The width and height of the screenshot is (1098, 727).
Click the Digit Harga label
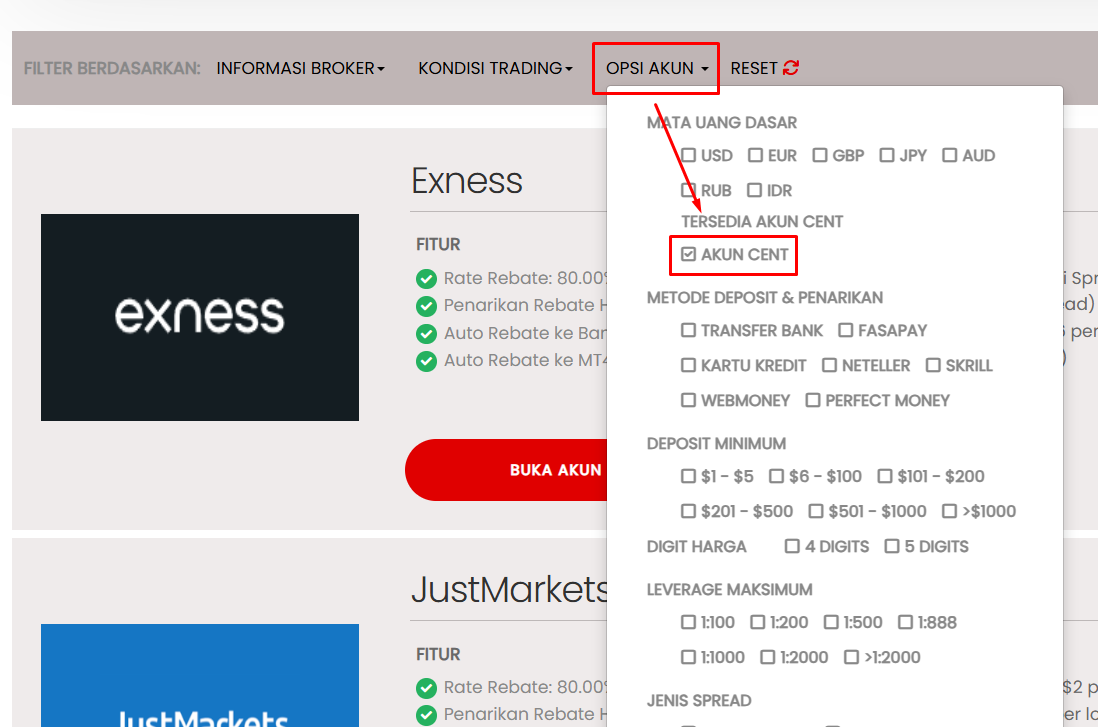(697, 546)
